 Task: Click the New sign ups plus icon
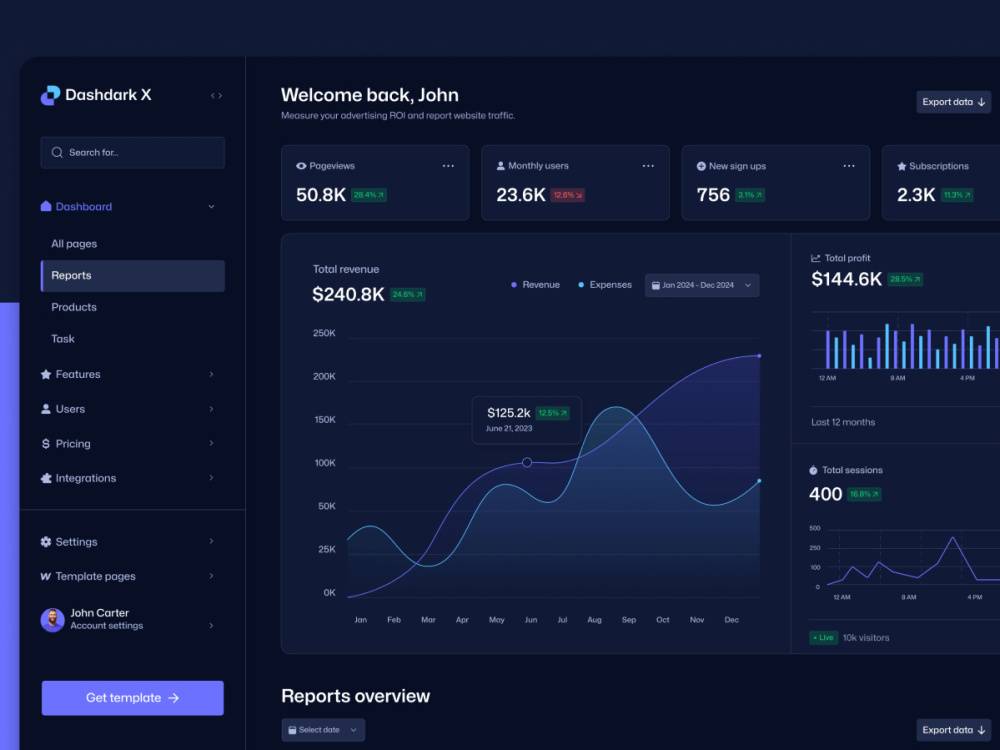click(x=701, y=166)
